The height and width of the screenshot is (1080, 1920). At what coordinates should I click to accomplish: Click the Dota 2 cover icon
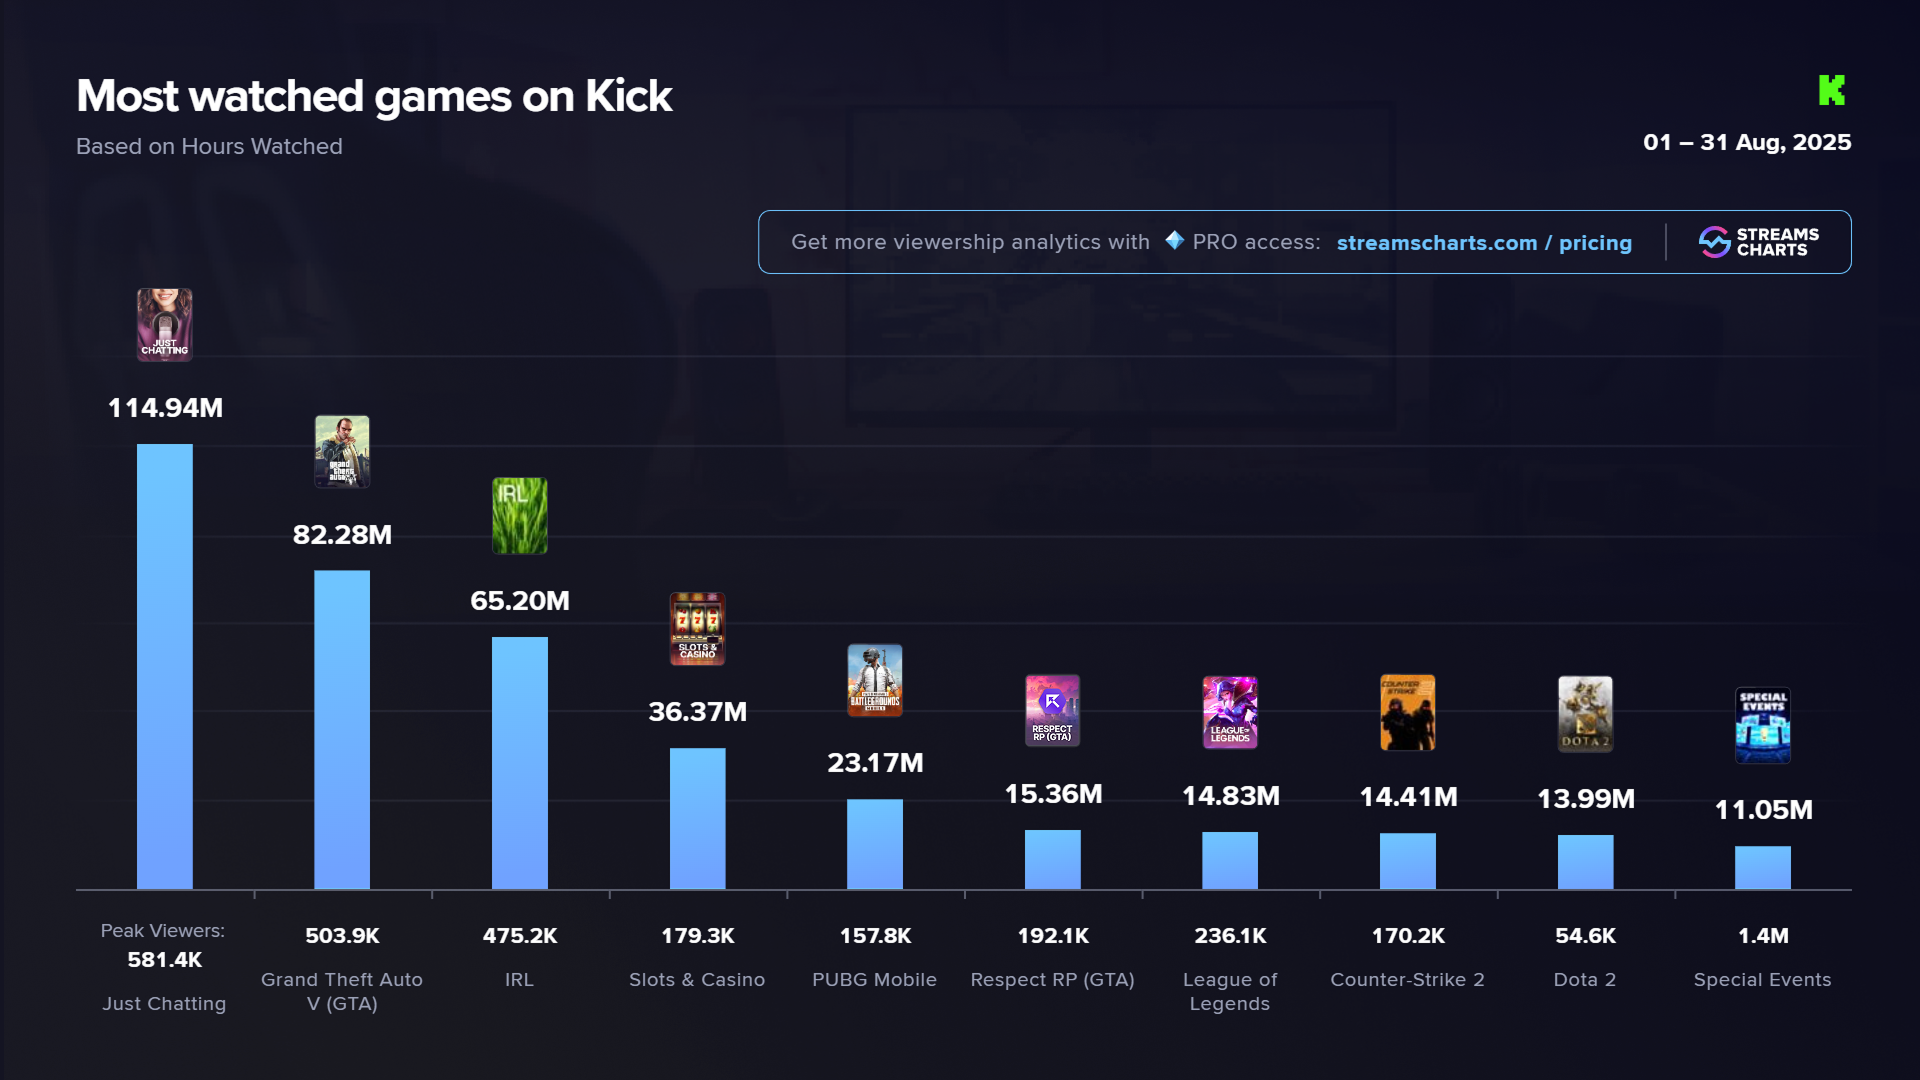pyautogui.click(x=1585, y=714)
